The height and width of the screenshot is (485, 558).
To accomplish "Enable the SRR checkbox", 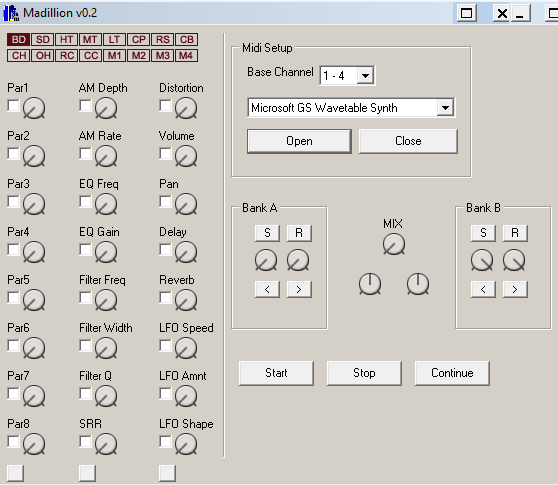I will [x=85, y=442].
